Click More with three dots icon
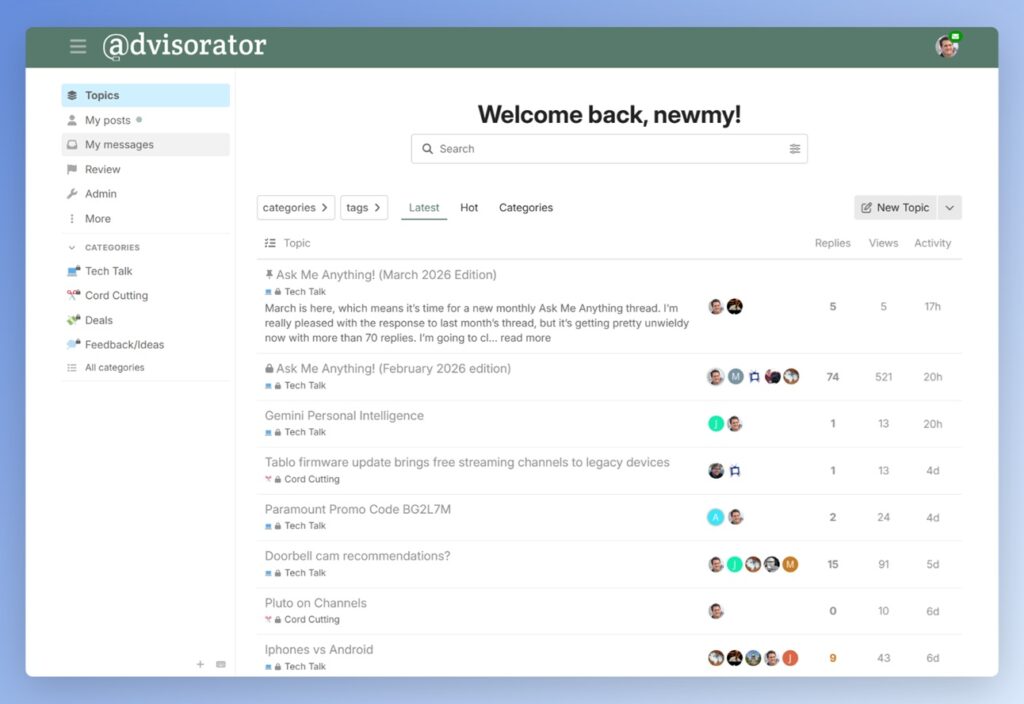Image resolution: width=1024 pixels, height=704 pixels. [x=97, y=219]
